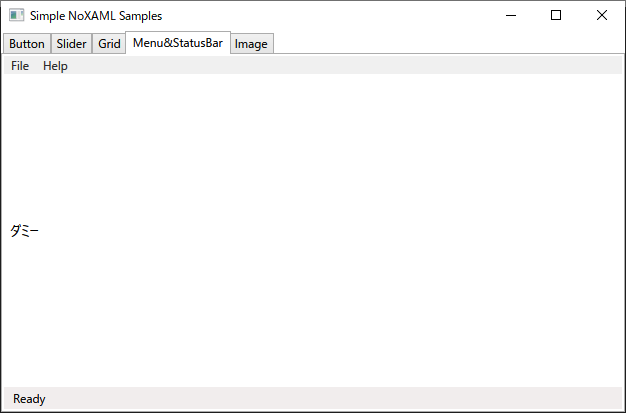The width and height of the screenshot is (626, 413).
Task: Click the app icon in the title bar
Action: point(16,15)
